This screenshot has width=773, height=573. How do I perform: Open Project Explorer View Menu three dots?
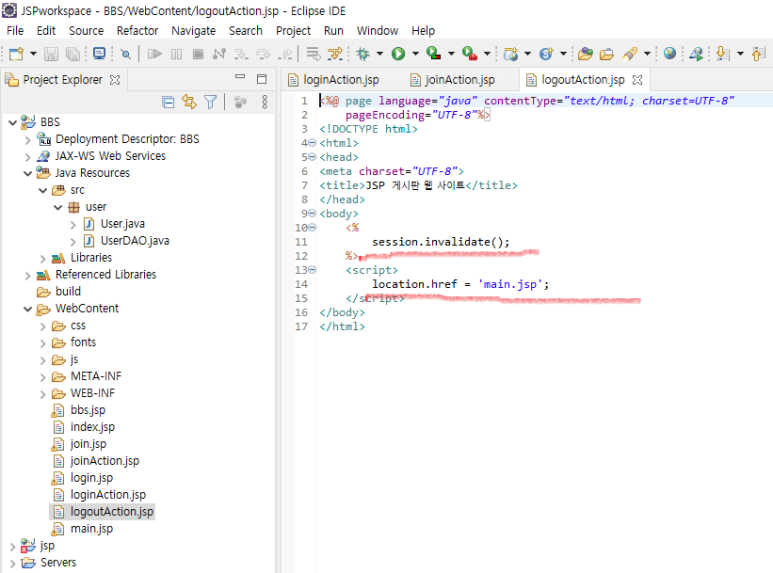(265, 102)
